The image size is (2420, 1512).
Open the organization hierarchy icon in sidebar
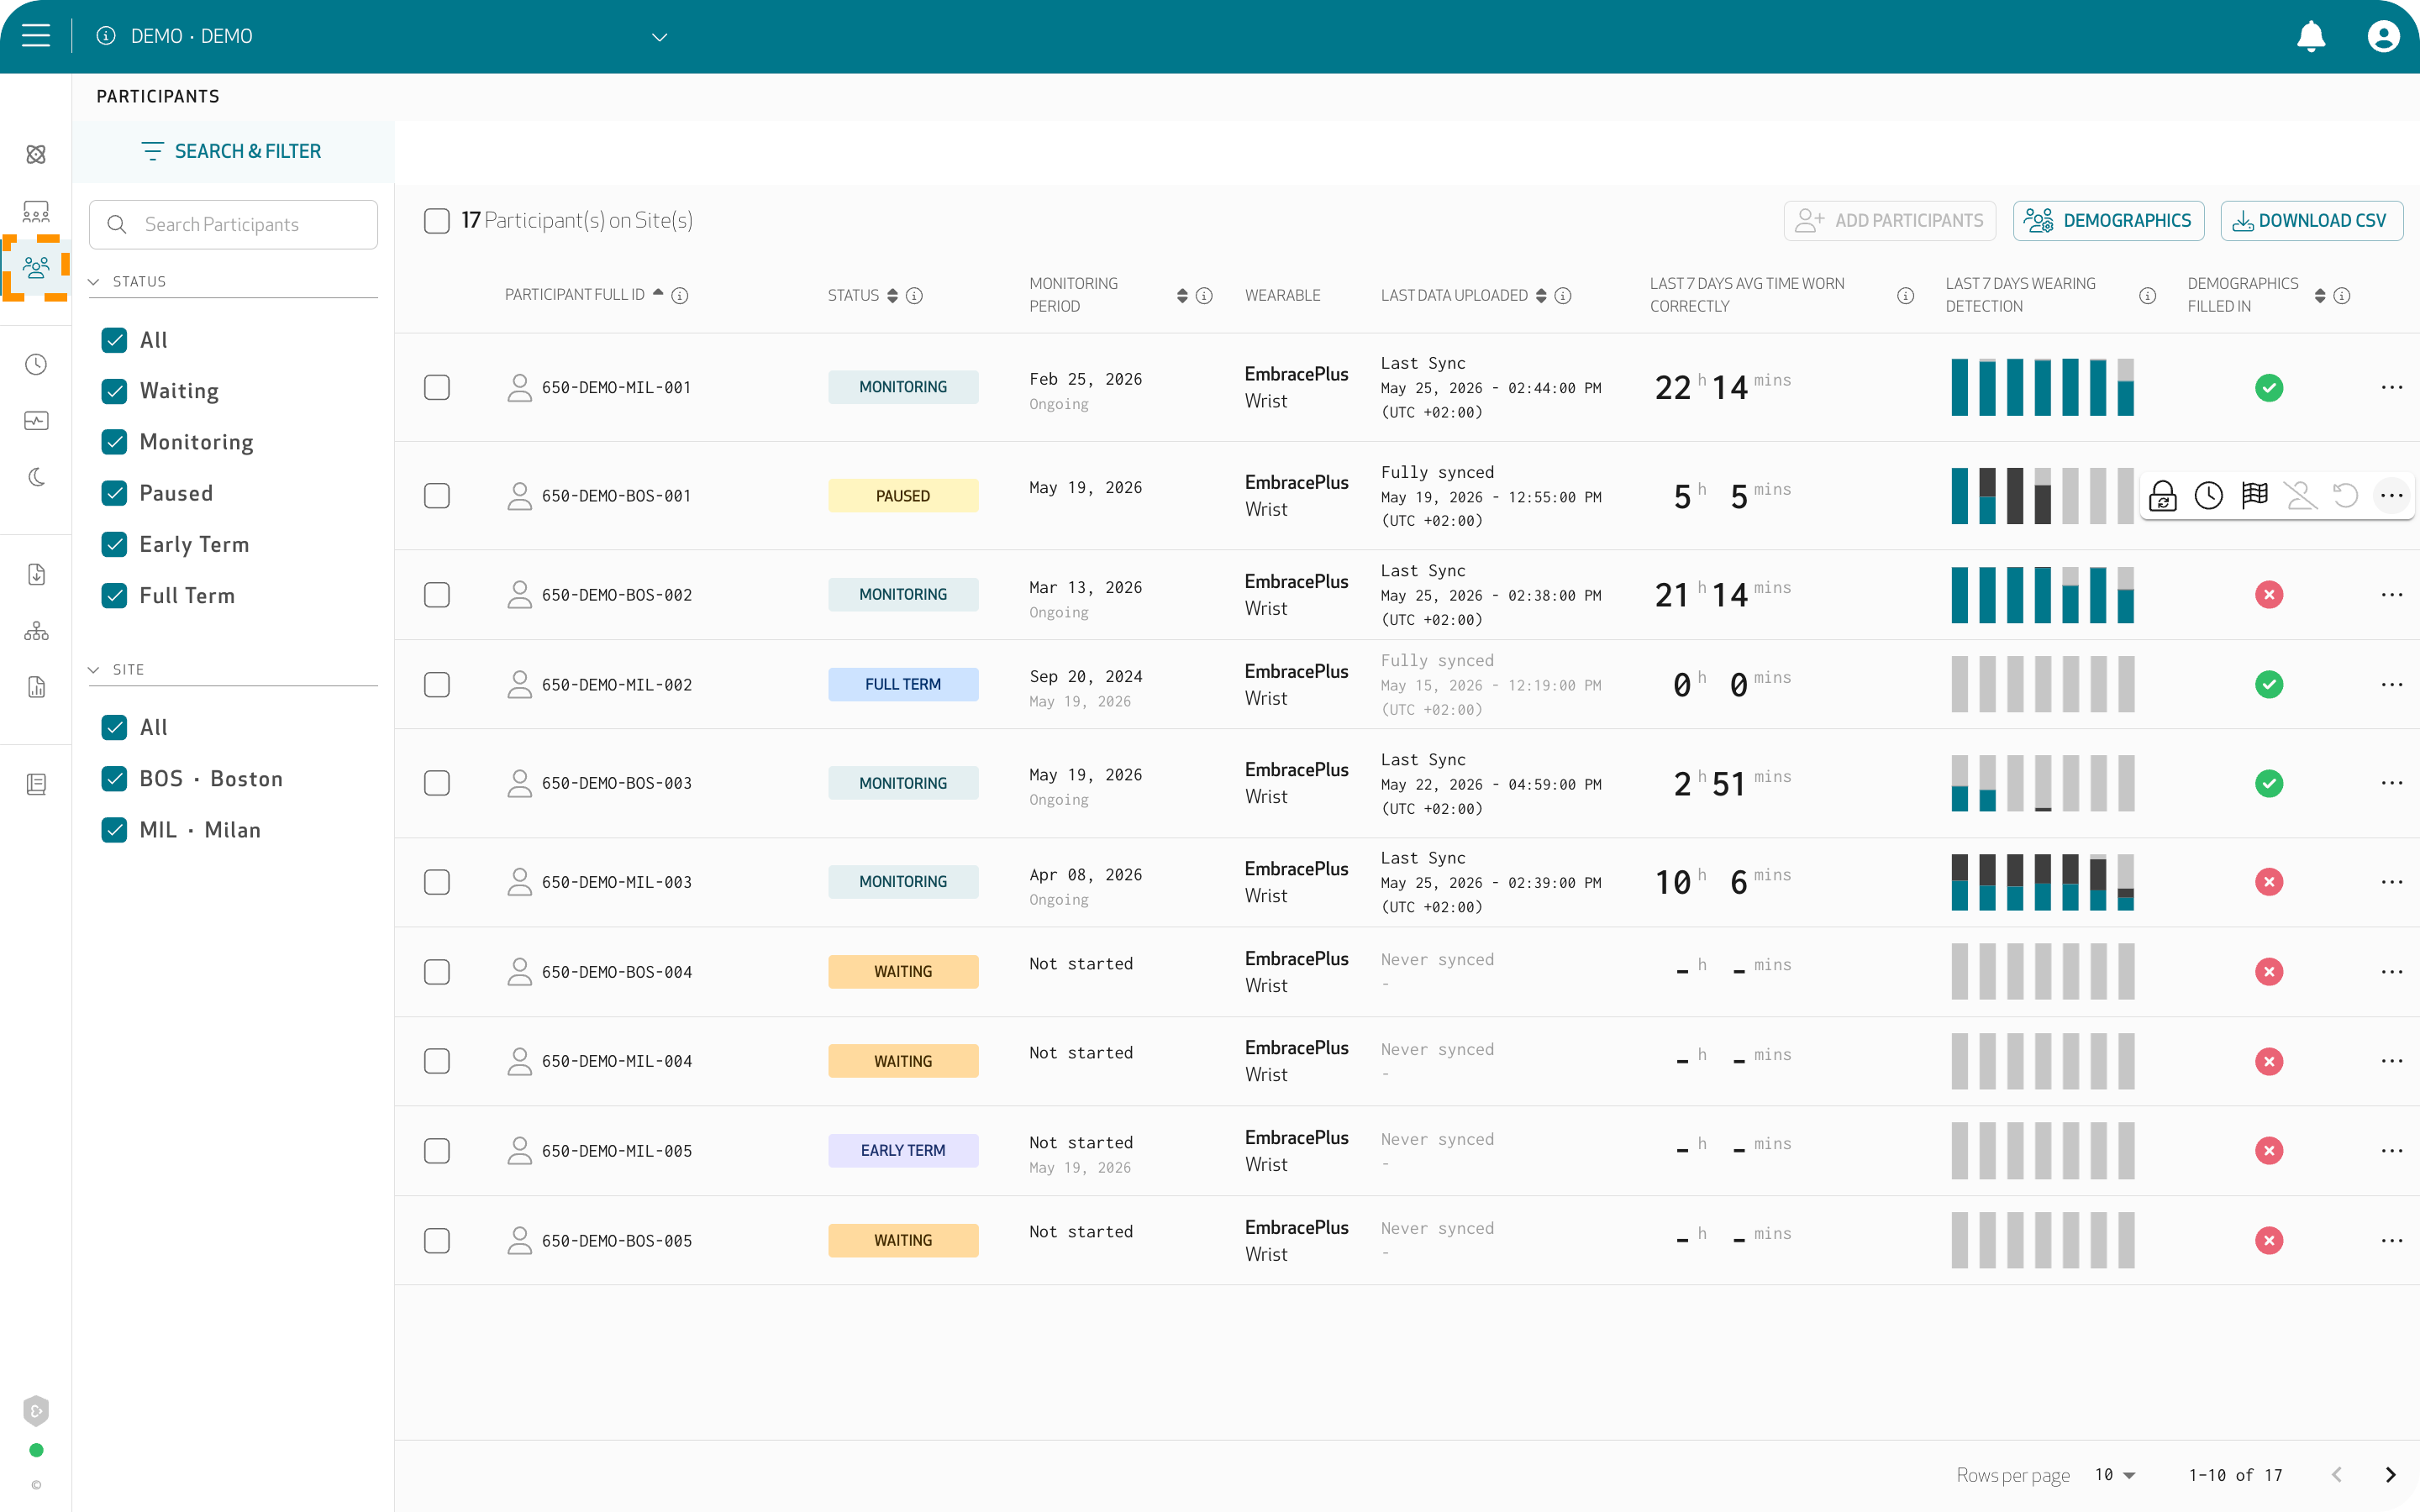pyautogui.click(x=36, y=631)
